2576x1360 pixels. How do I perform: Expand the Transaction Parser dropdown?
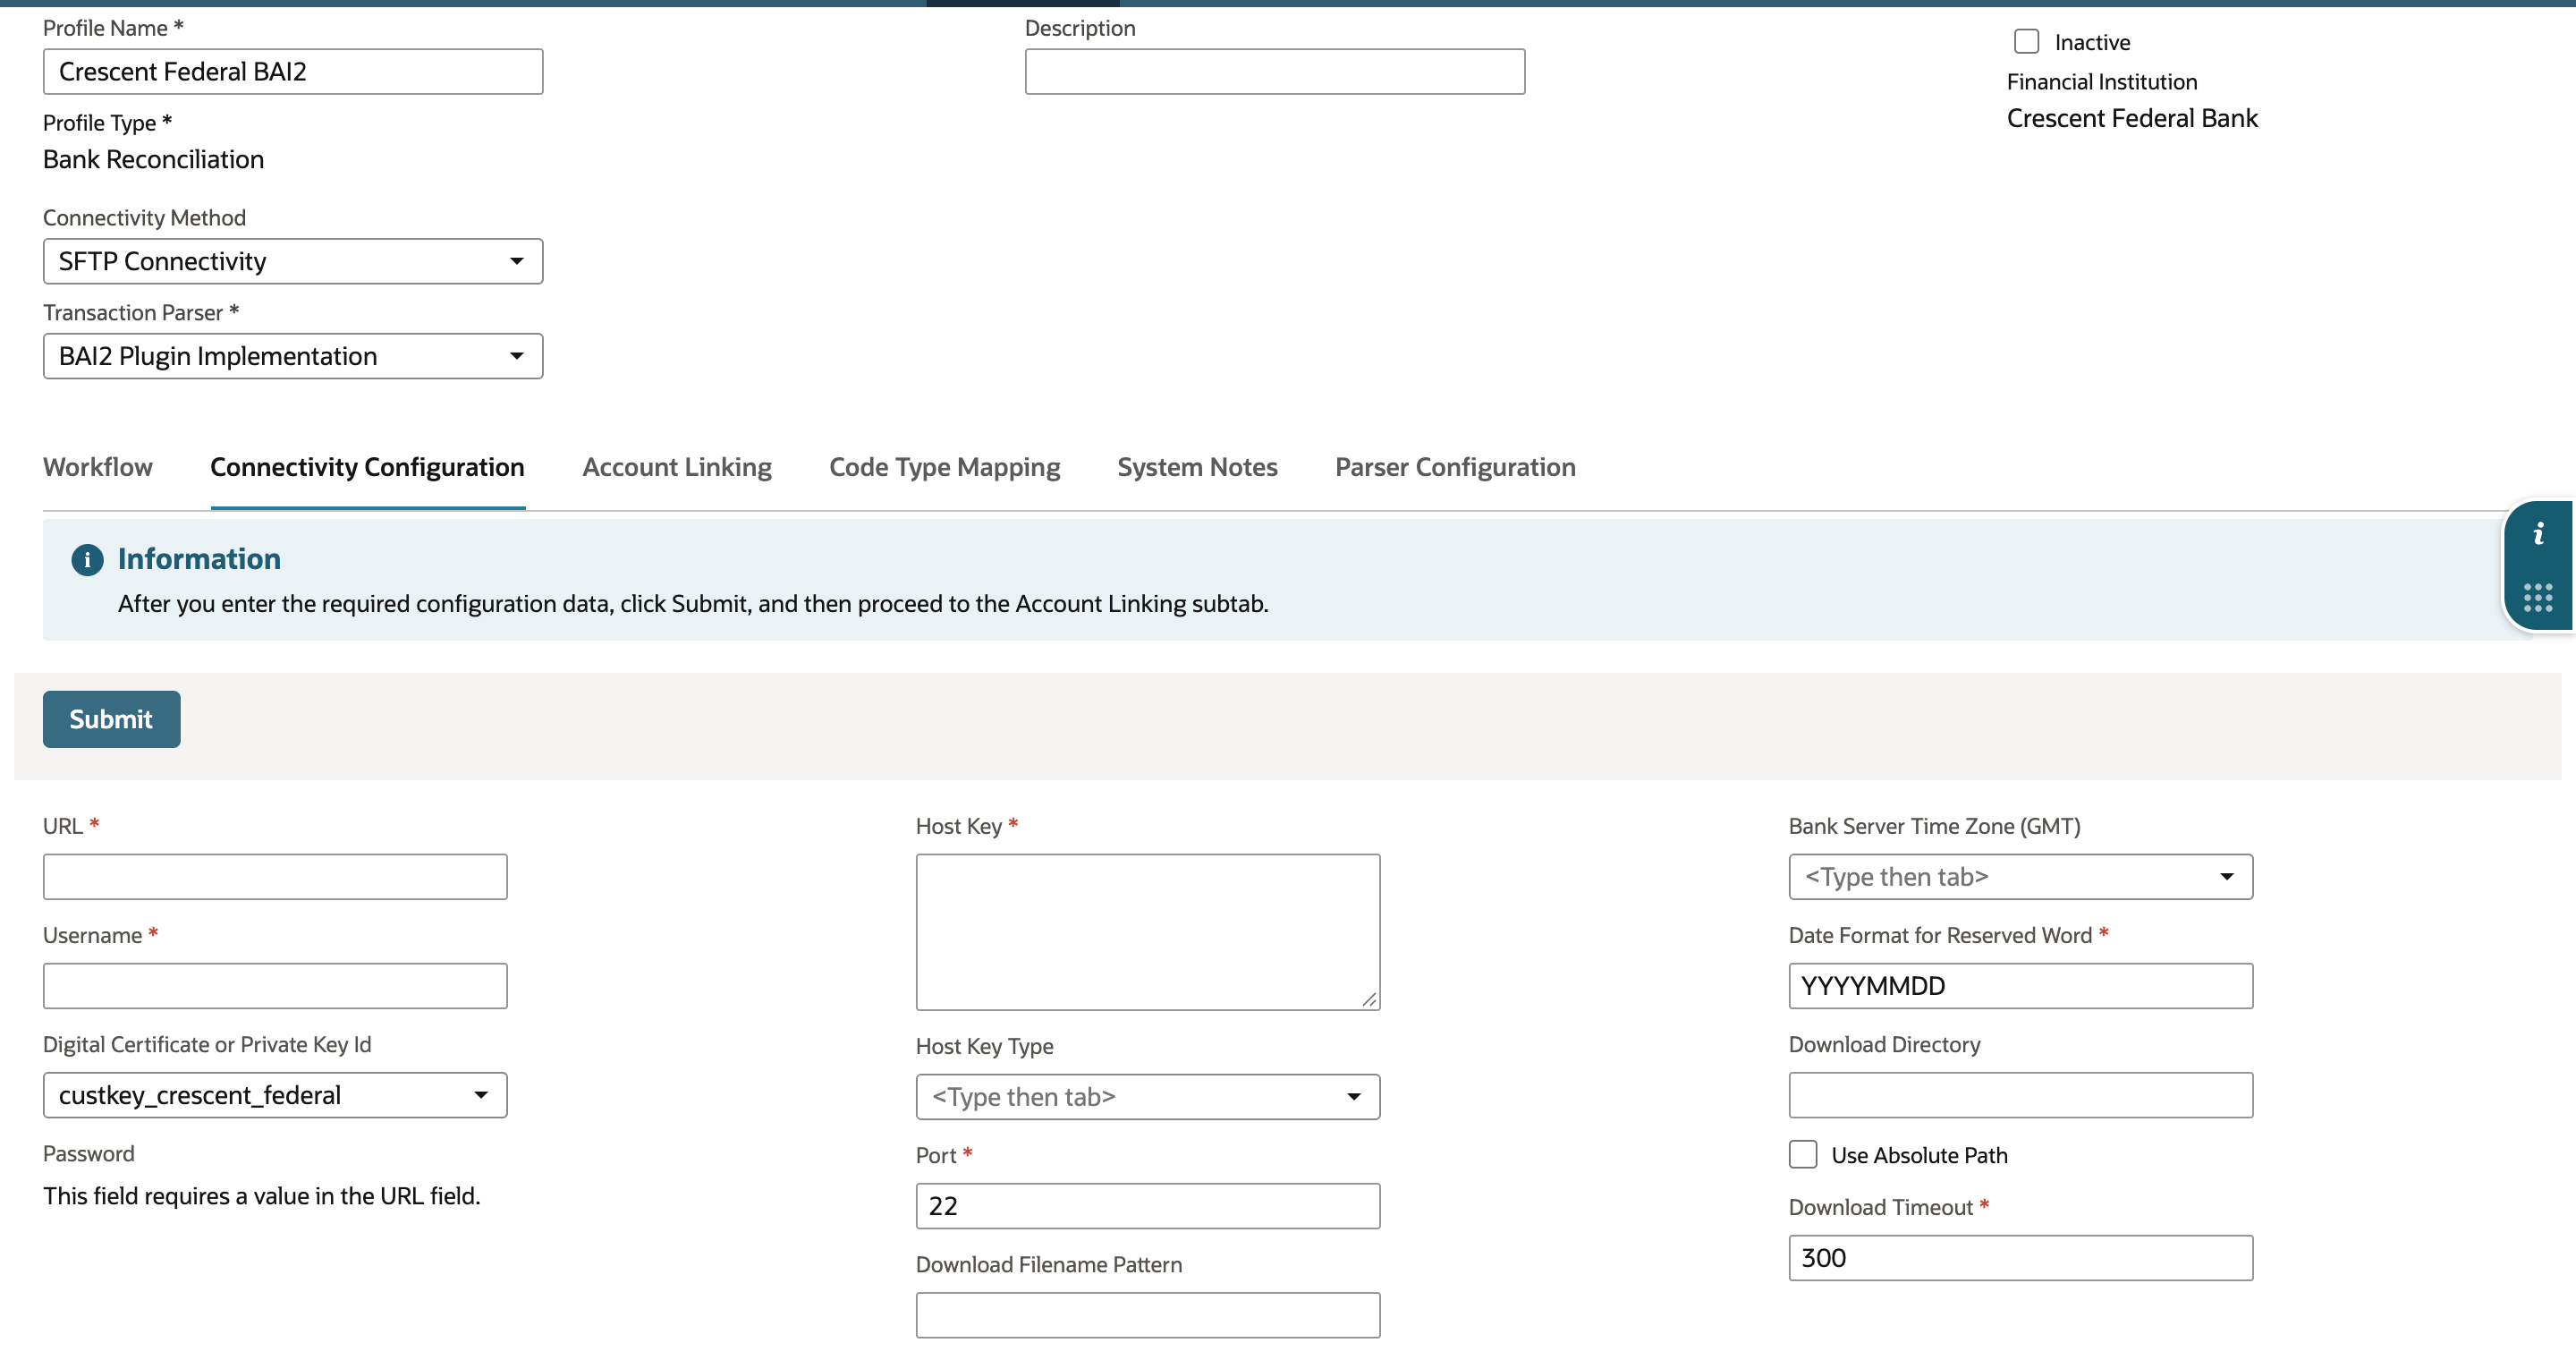pos(293,356)
